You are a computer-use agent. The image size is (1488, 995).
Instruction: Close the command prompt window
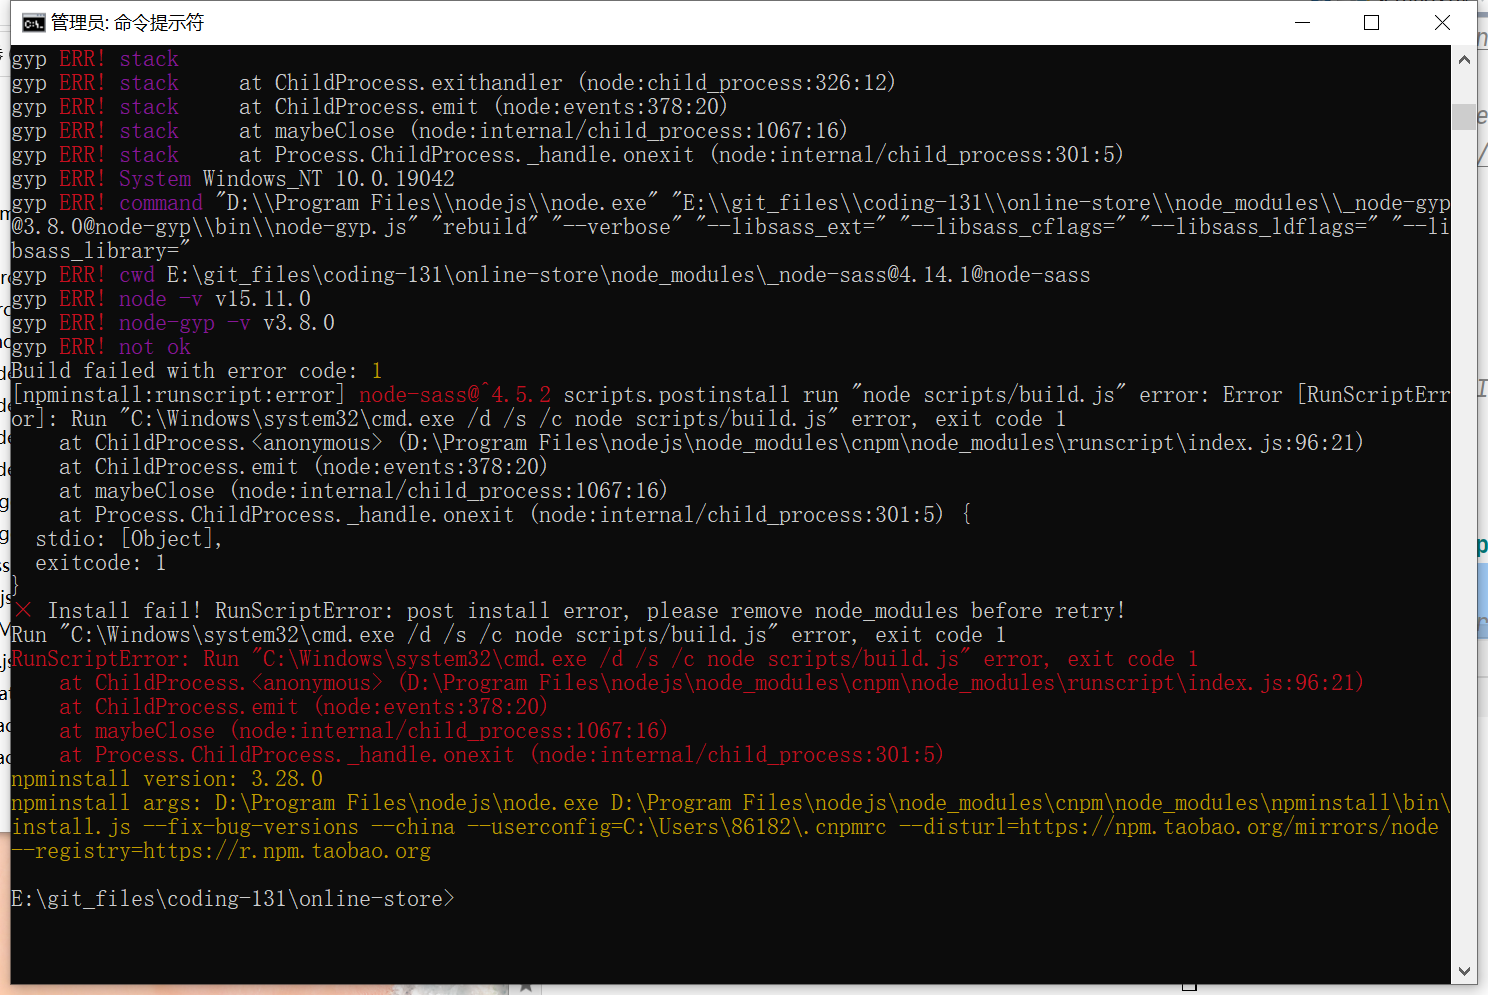pos(1442,22)
